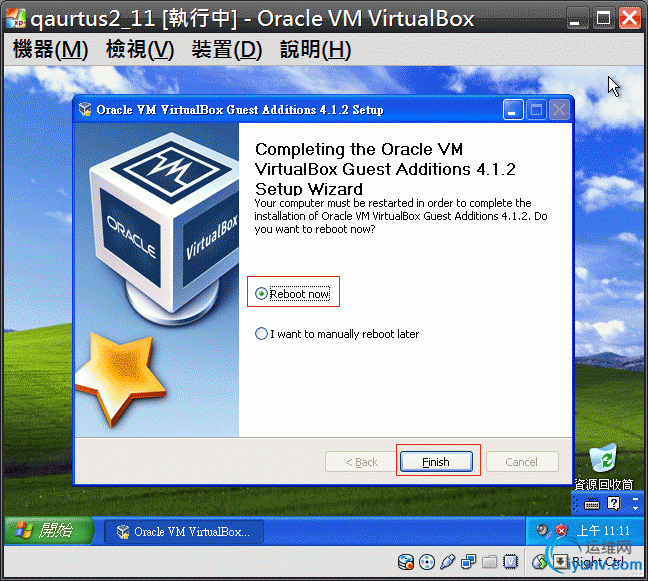Open the Recycle Bin on the desktop

(x=603, y=466)
